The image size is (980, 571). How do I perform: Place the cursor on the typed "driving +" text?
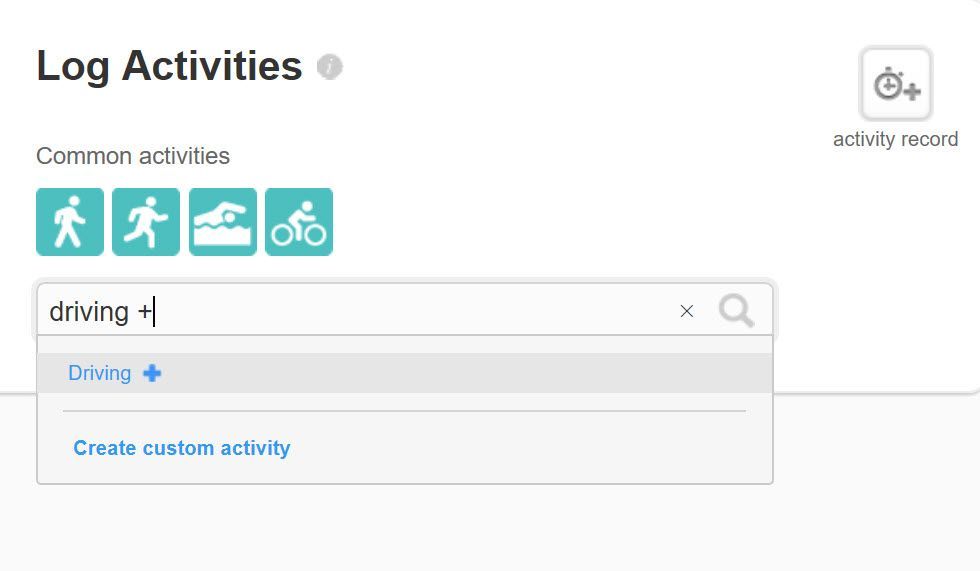pyautogui.click(x=101, y=312)
